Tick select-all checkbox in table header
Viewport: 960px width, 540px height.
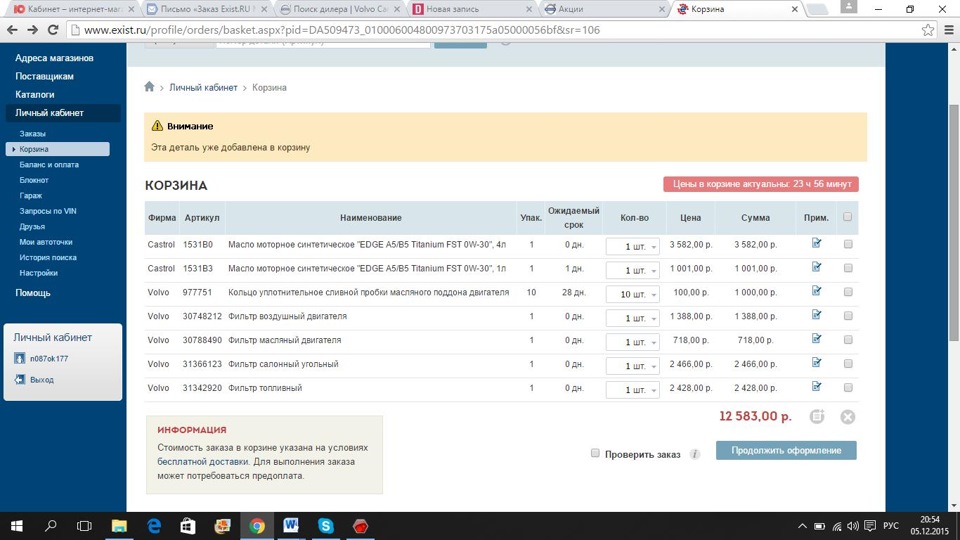(x=847, y=217)
